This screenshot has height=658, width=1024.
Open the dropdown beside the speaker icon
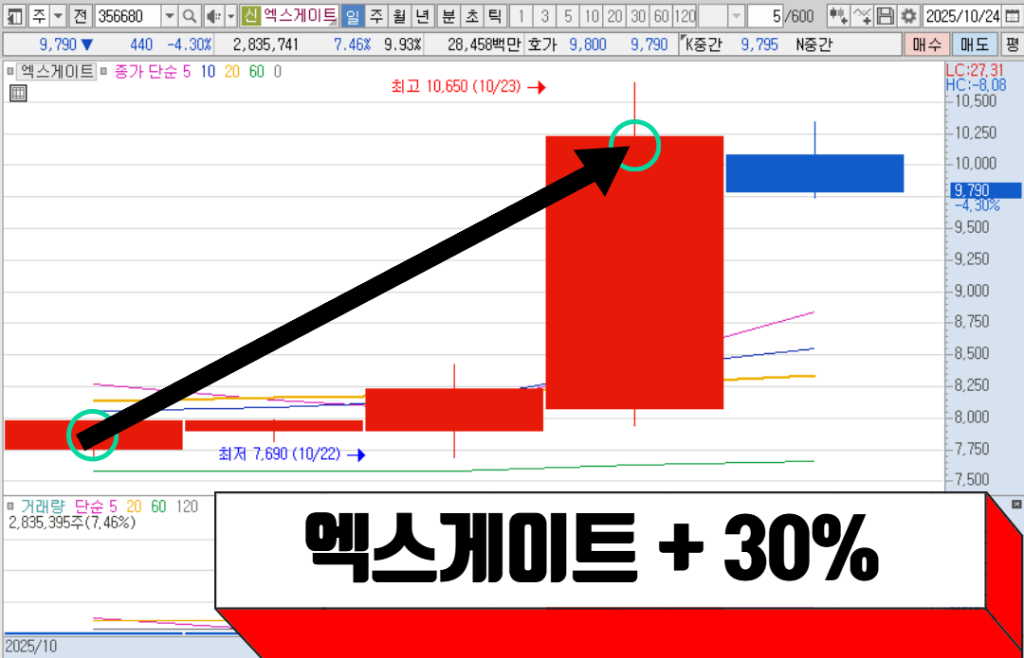tap(230, 16)
